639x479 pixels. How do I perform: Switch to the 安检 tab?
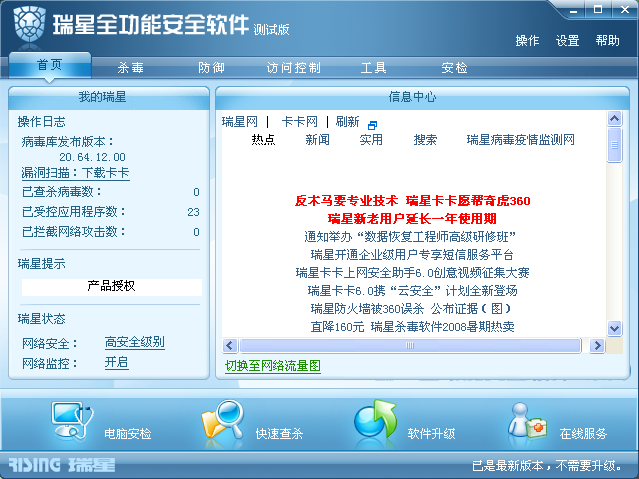click(x=454, y=67)
